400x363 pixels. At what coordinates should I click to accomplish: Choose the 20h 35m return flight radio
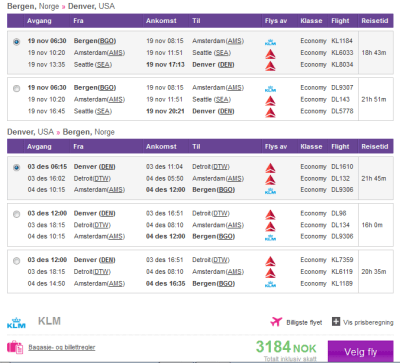[x=16, y=261]
